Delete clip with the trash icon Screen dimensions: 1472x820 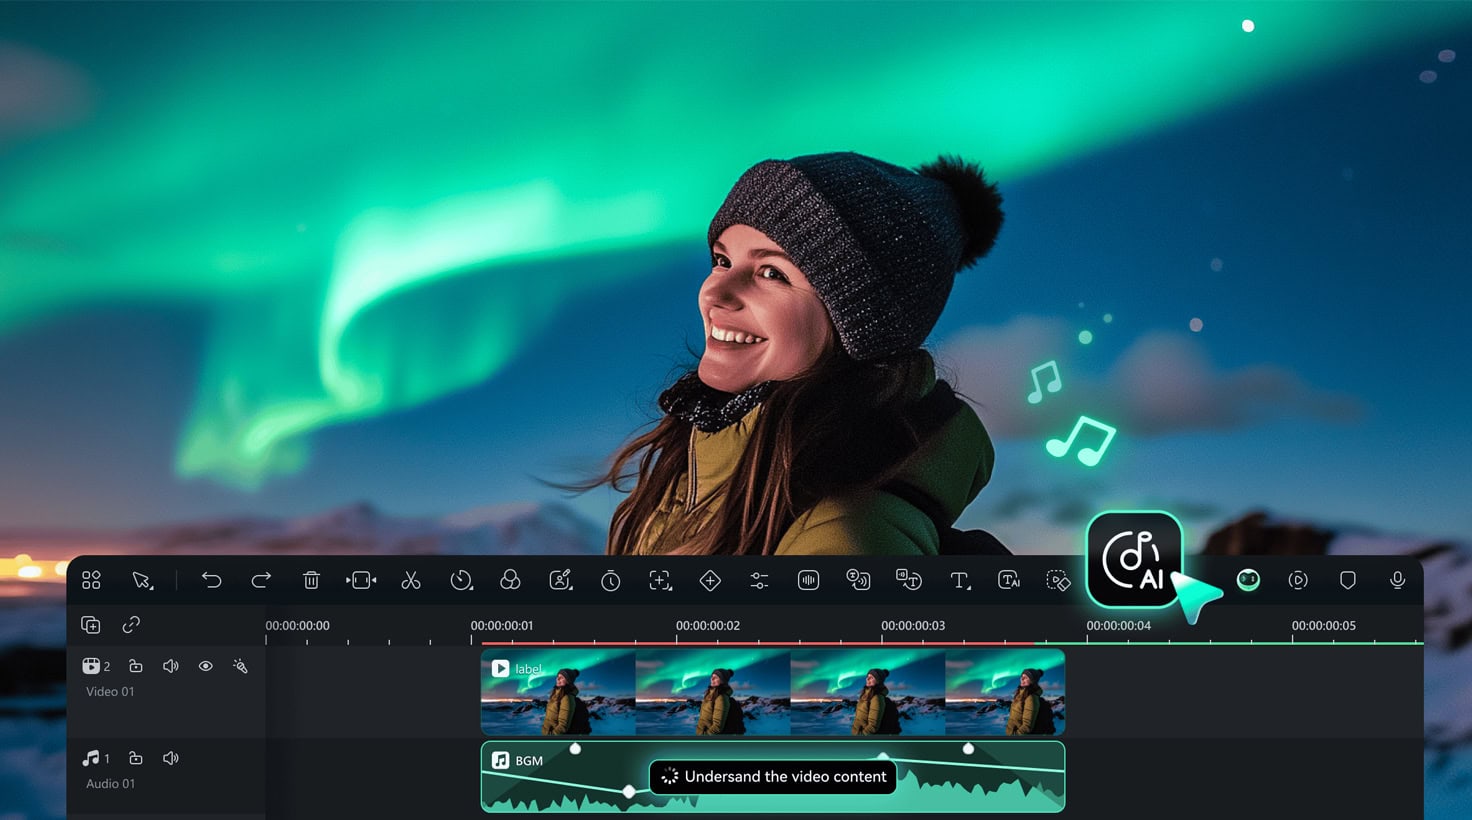coord(311,580)
